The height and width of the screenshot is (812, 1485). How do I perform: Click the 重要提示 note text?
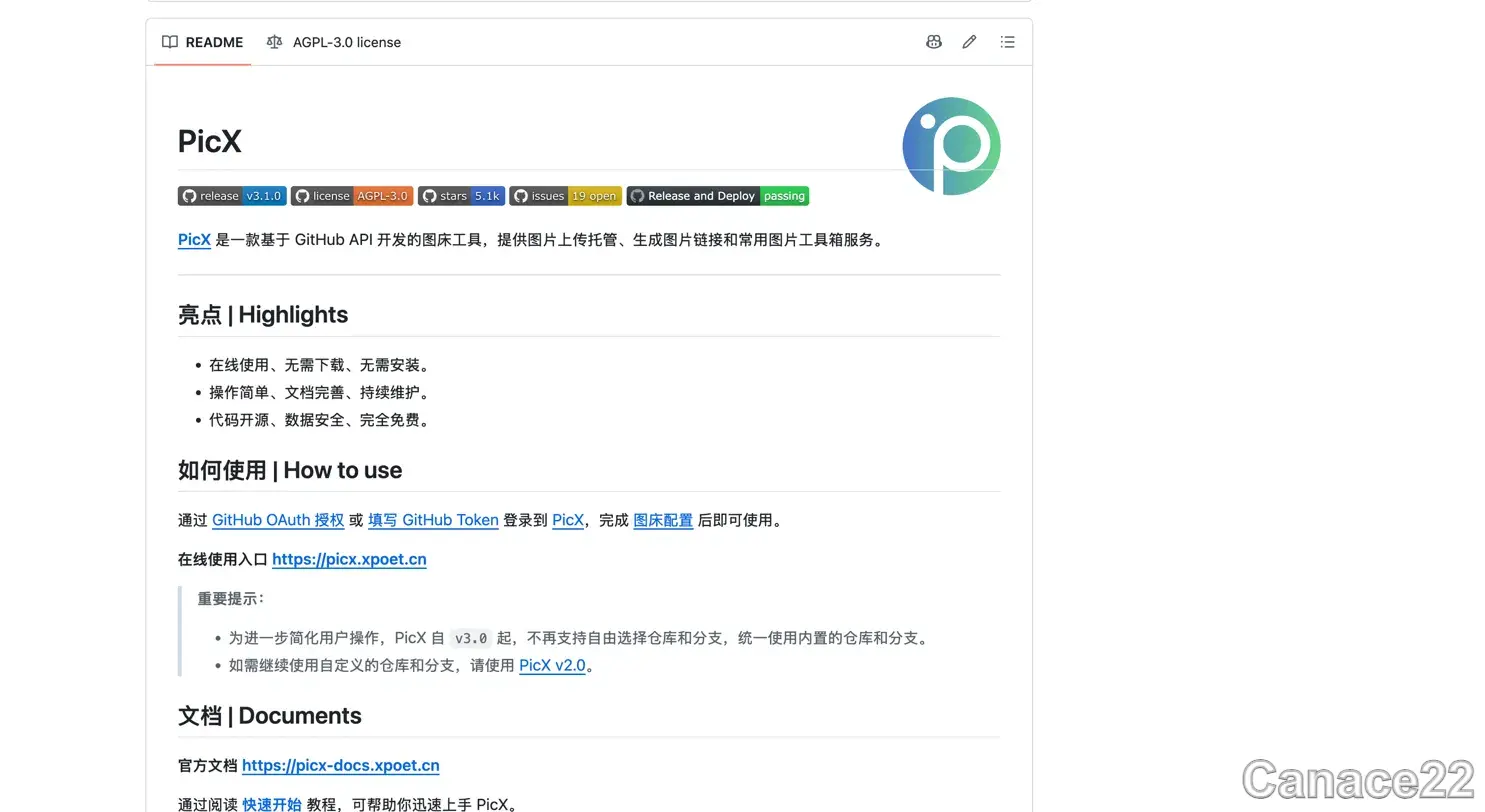click(231, 599)
